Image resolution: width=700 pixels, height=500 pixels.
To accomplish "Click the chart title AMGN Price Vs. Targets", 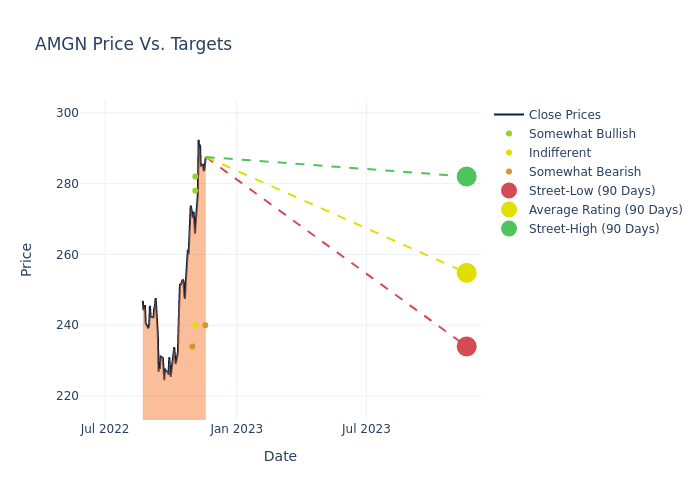I will 133,44.
